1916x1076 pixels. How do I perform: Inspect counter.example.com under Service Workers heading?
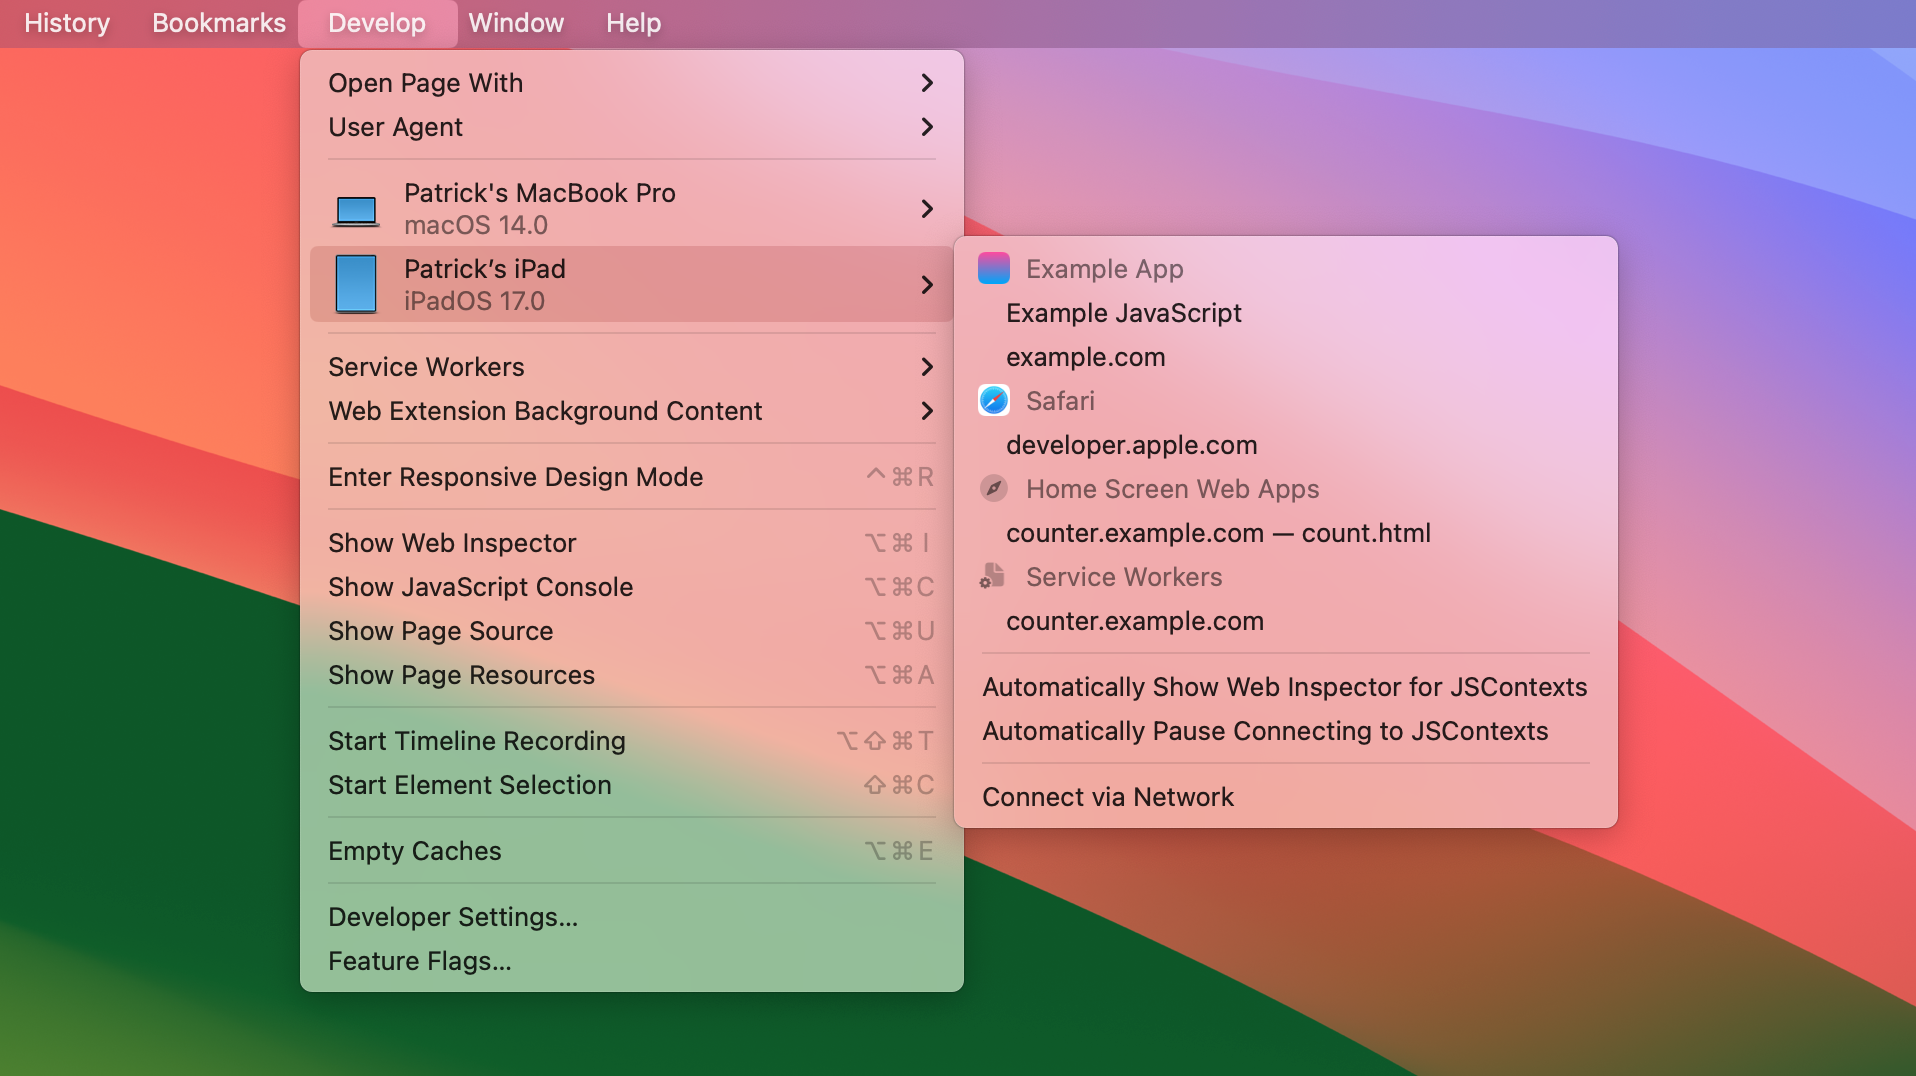pyautogui.click(x=1285, y=621)
